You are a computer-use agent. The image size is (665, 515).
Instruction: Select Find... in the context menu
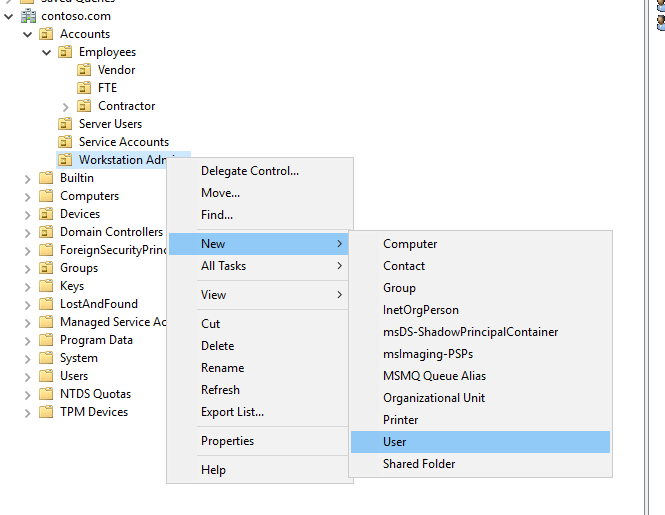pos(259,215)
